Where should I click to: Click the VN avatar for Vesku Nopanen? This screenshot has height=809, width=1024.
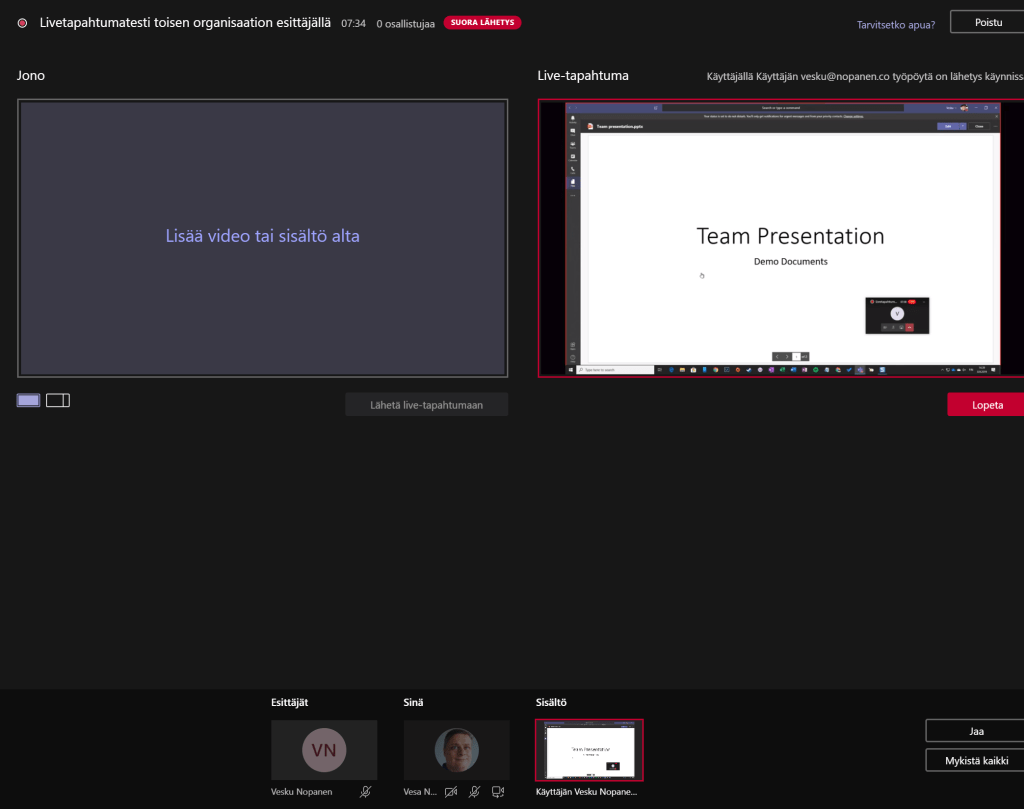(x=324, y=750)
